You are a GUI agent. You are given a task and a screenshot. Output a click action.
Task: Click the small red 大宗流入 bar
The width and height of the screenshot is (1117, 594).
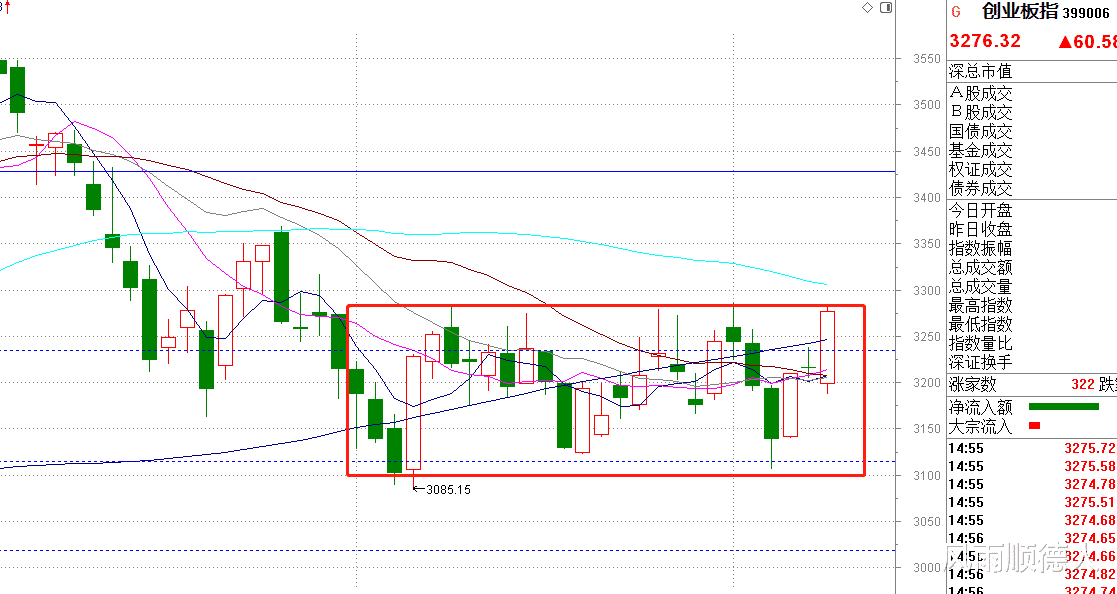point(1034,426)
